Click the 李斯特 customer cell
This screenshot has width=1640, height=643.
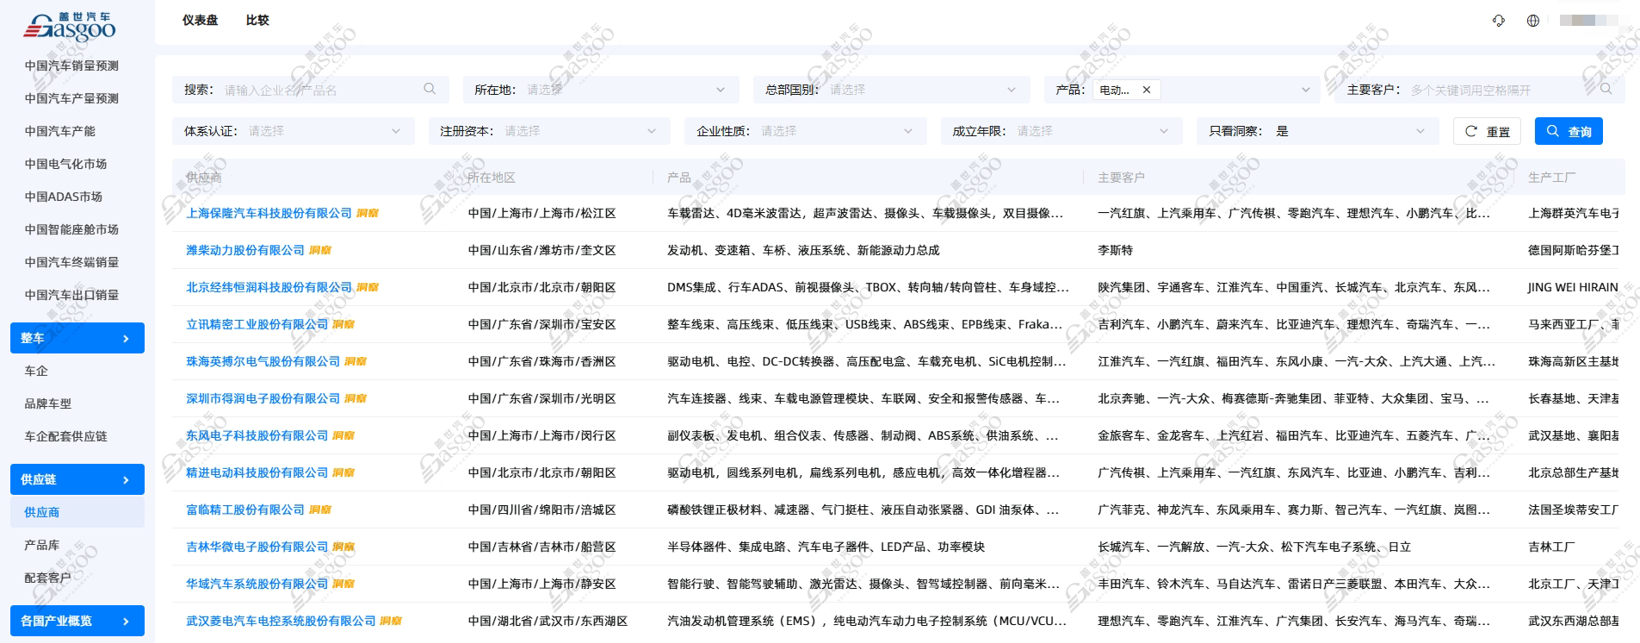(1115, 250)
